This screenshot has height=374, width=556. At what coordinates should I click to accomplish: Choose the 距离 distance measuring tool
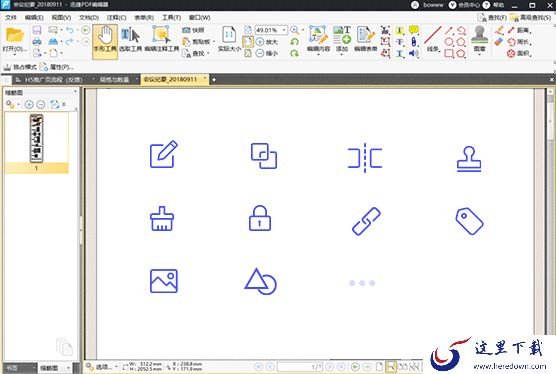519,30
